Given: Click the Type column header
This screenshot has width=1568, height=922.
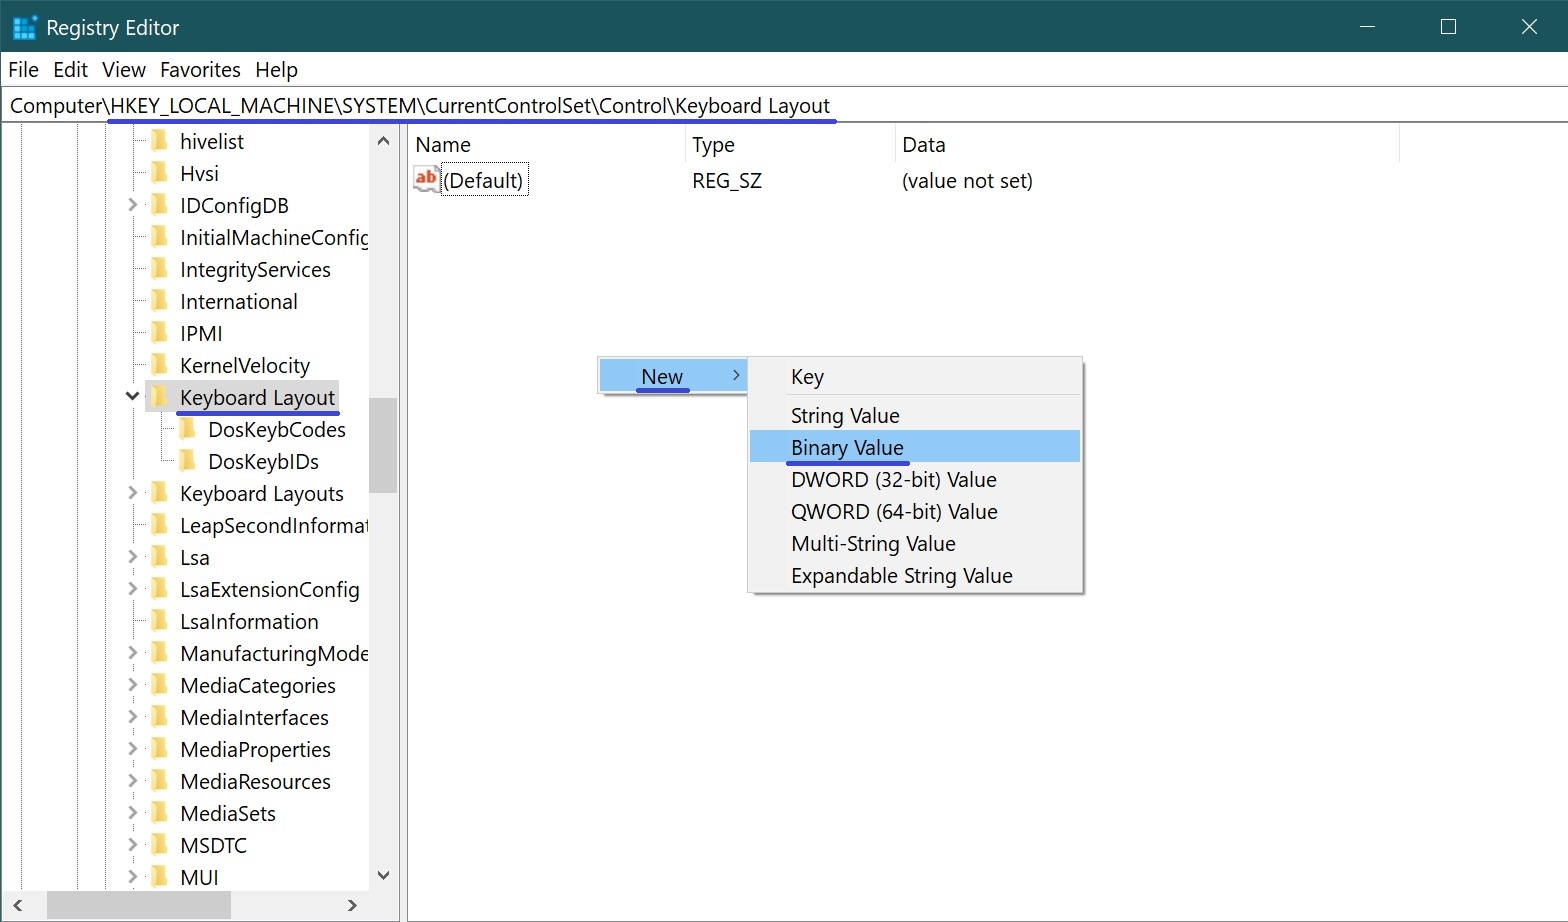Looking at the screenshot, I should click(x=790, y=144).
